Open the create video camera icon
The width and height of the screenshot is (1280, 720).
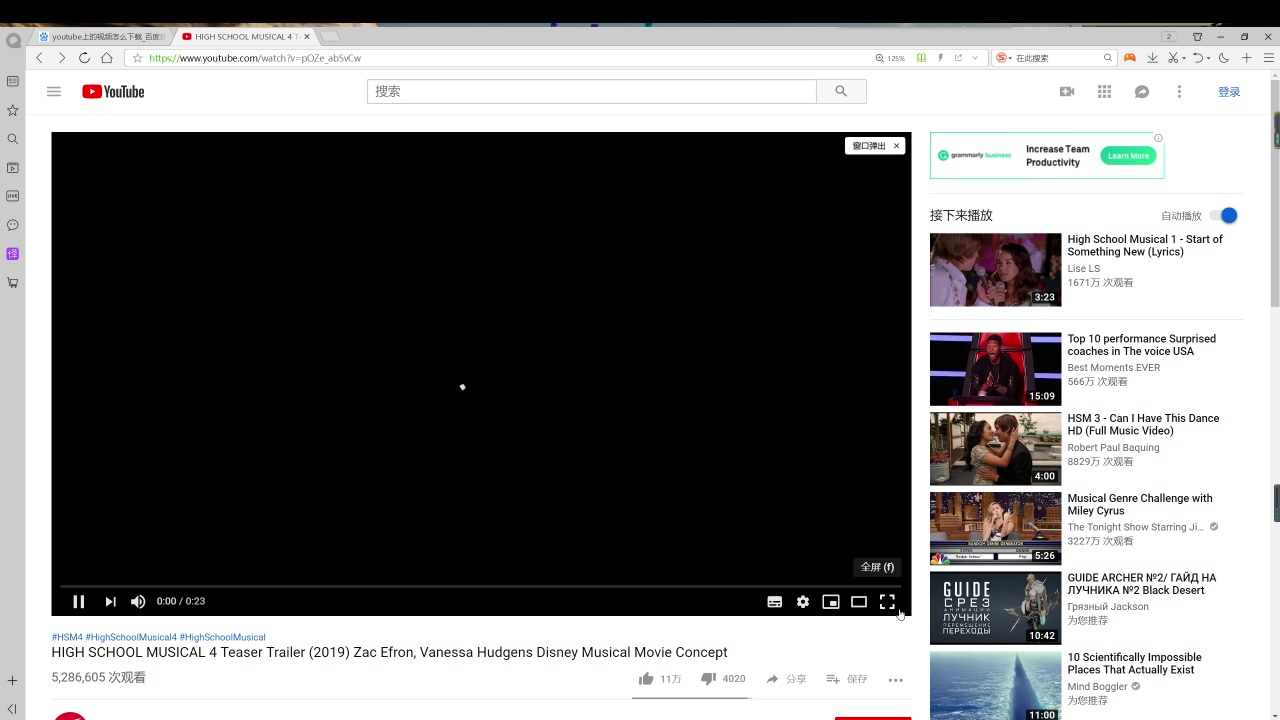[1067, 91]
